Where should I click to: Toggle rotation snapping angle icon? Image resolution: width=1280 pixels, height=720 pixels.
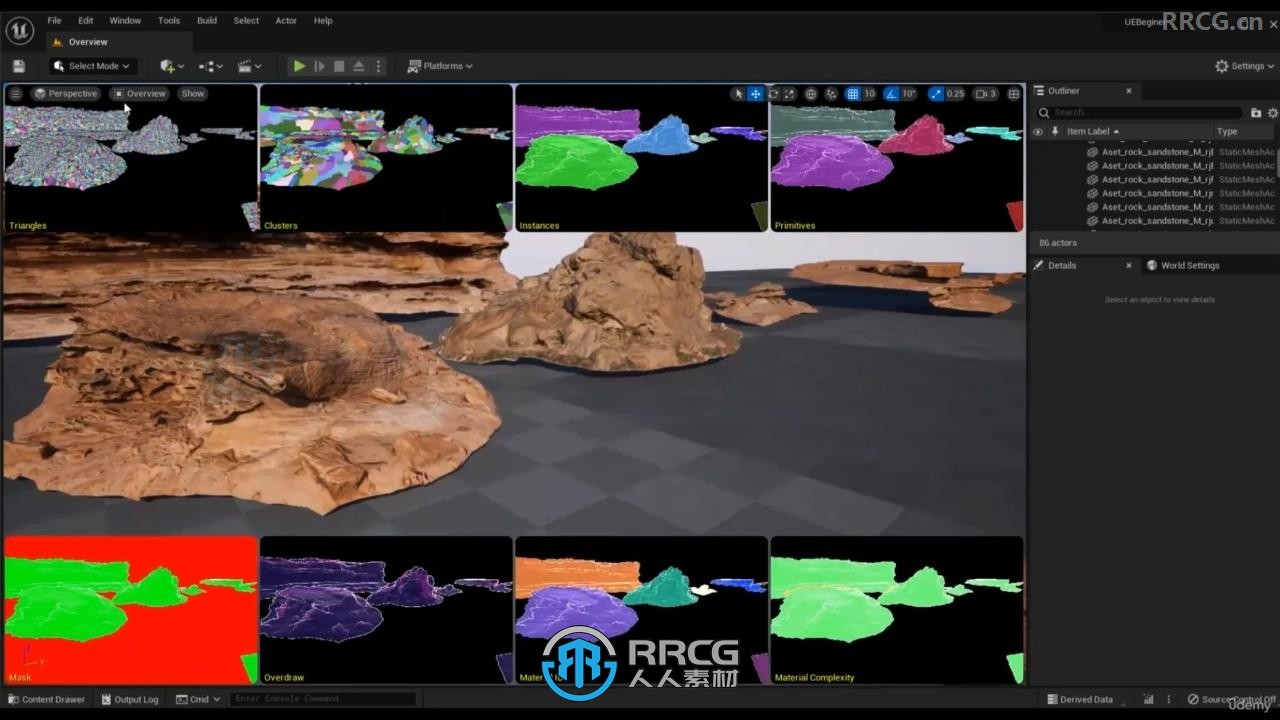coord(892,94)
